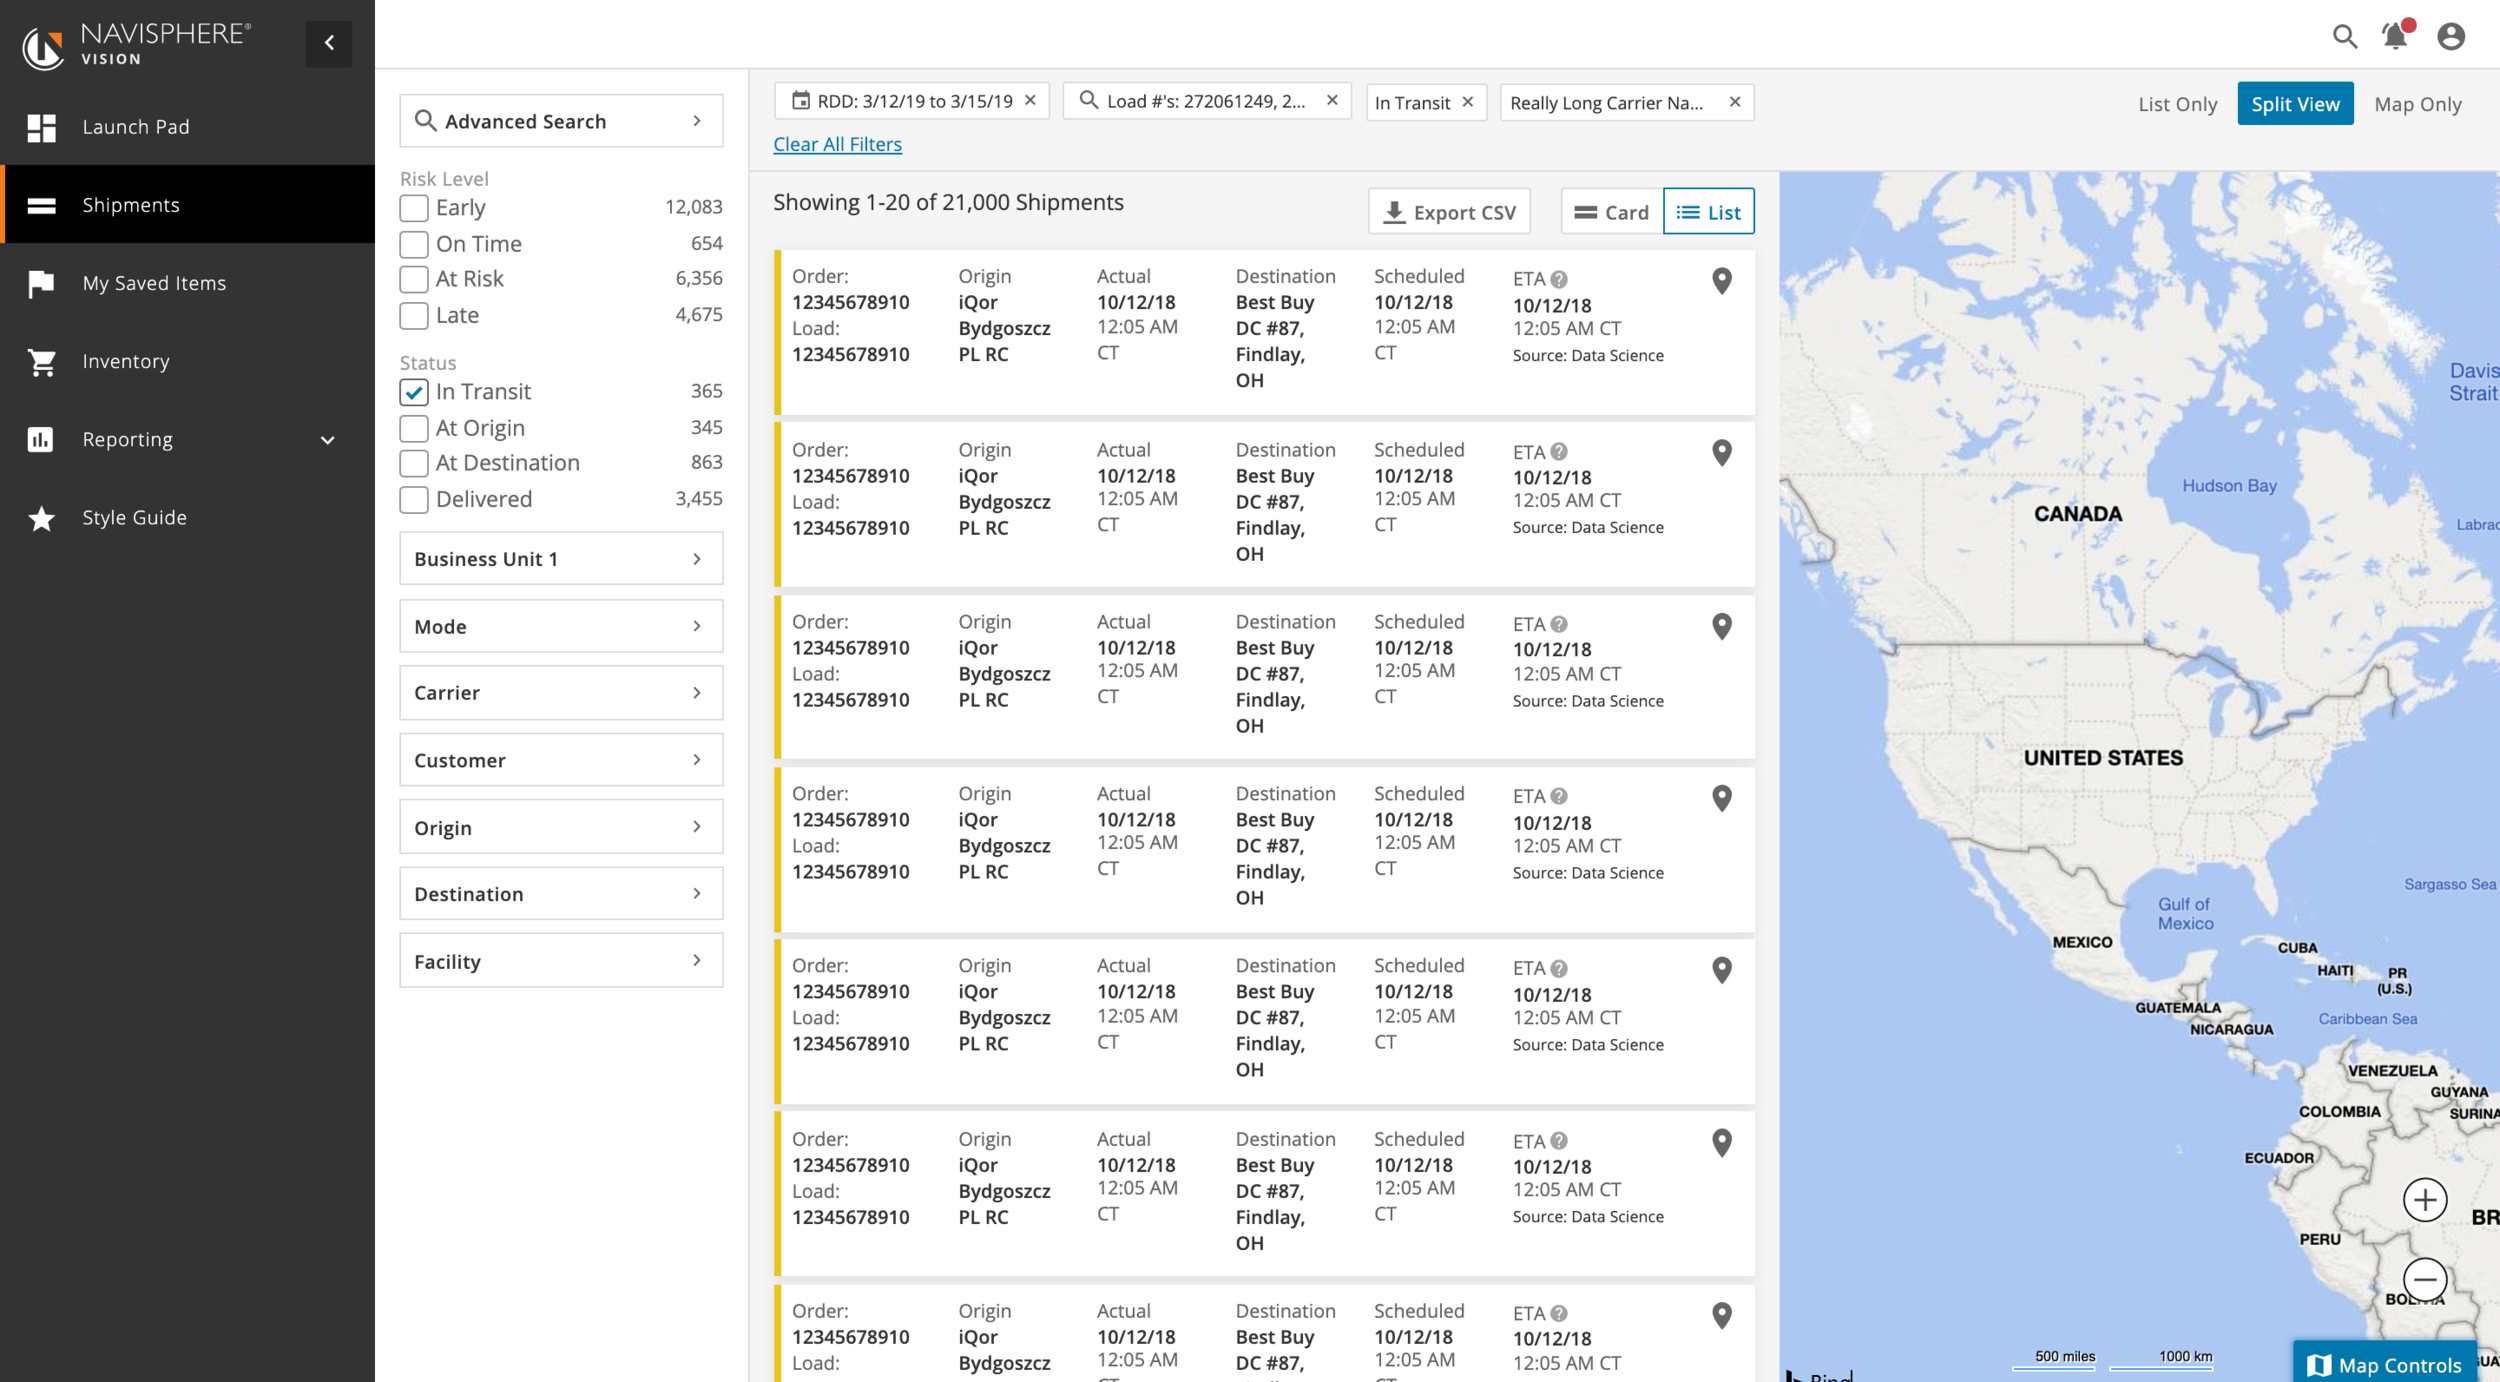The image size is (2500, 1382).
Task: Expand the Destination filter section
Action: tap(560, 894)
